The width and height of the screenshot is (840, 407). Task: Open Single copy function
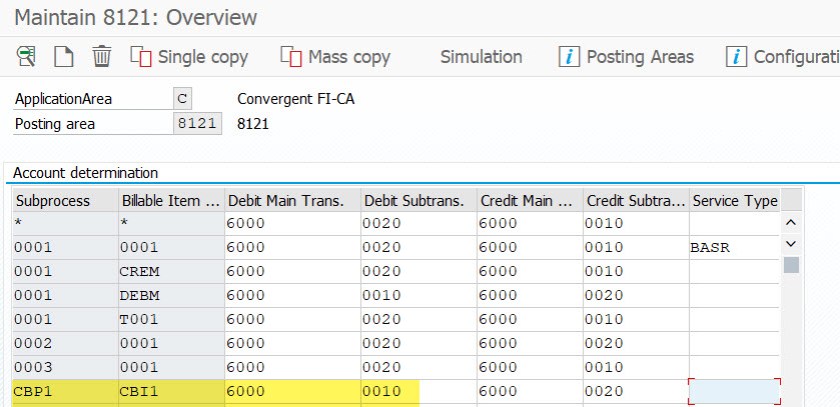click(x=190, y=57)
